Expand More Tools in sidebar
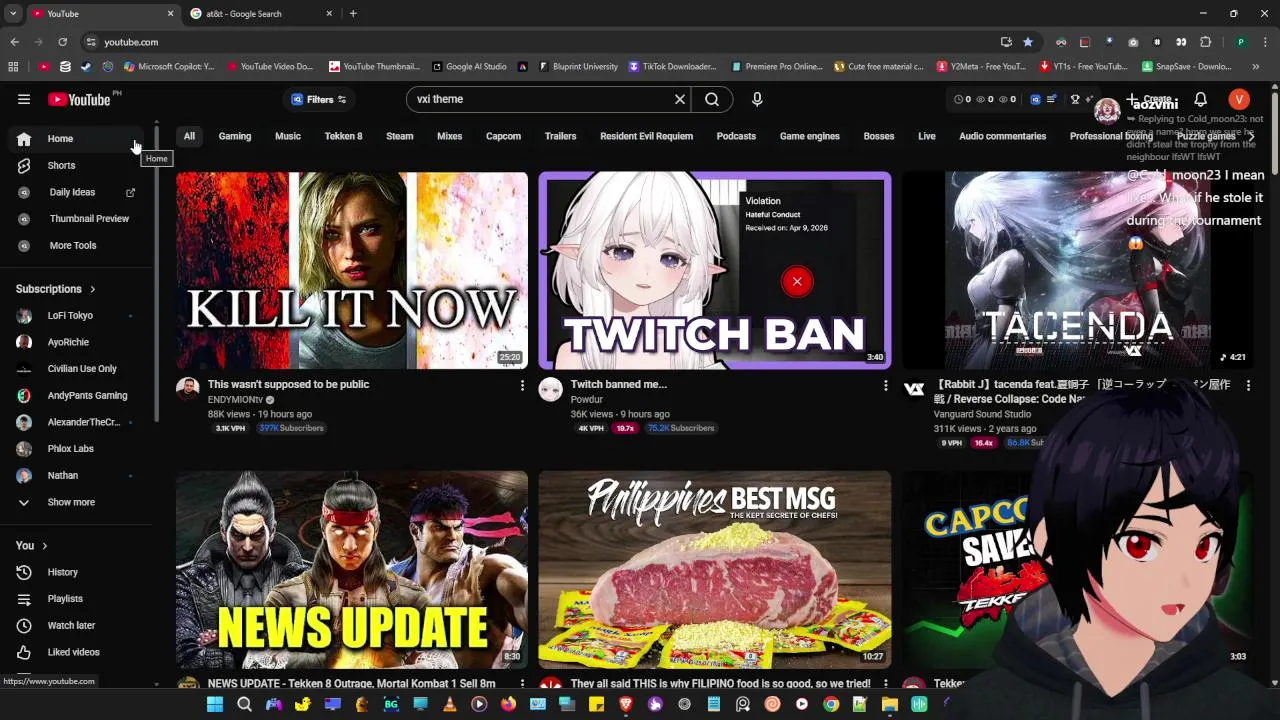Screen dimensions: 1280x720 pyautogui.click(x=75, y=245)
